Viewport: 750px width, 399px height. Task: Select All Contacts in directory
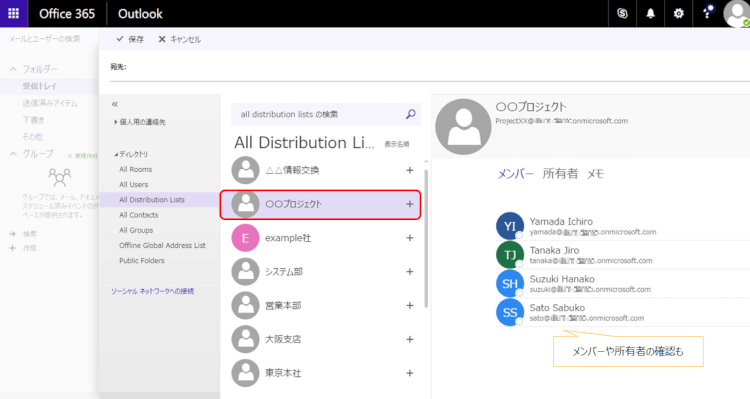pyautogui.click(x=139, y=215)
